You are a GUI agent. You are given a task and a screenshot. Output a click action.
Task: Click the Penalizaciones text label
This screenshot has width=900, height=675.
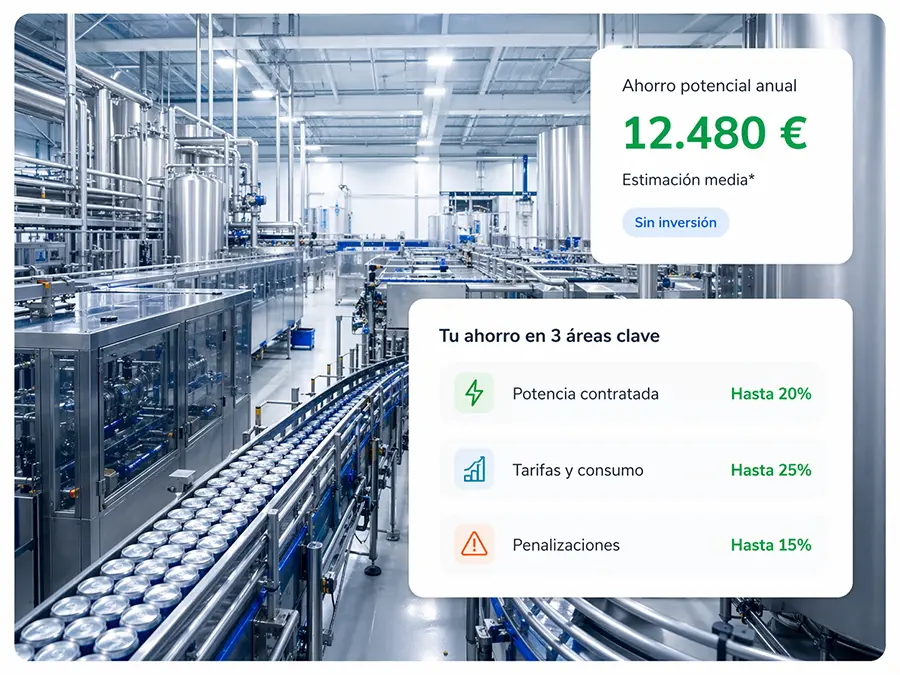[x=566, y=545]
